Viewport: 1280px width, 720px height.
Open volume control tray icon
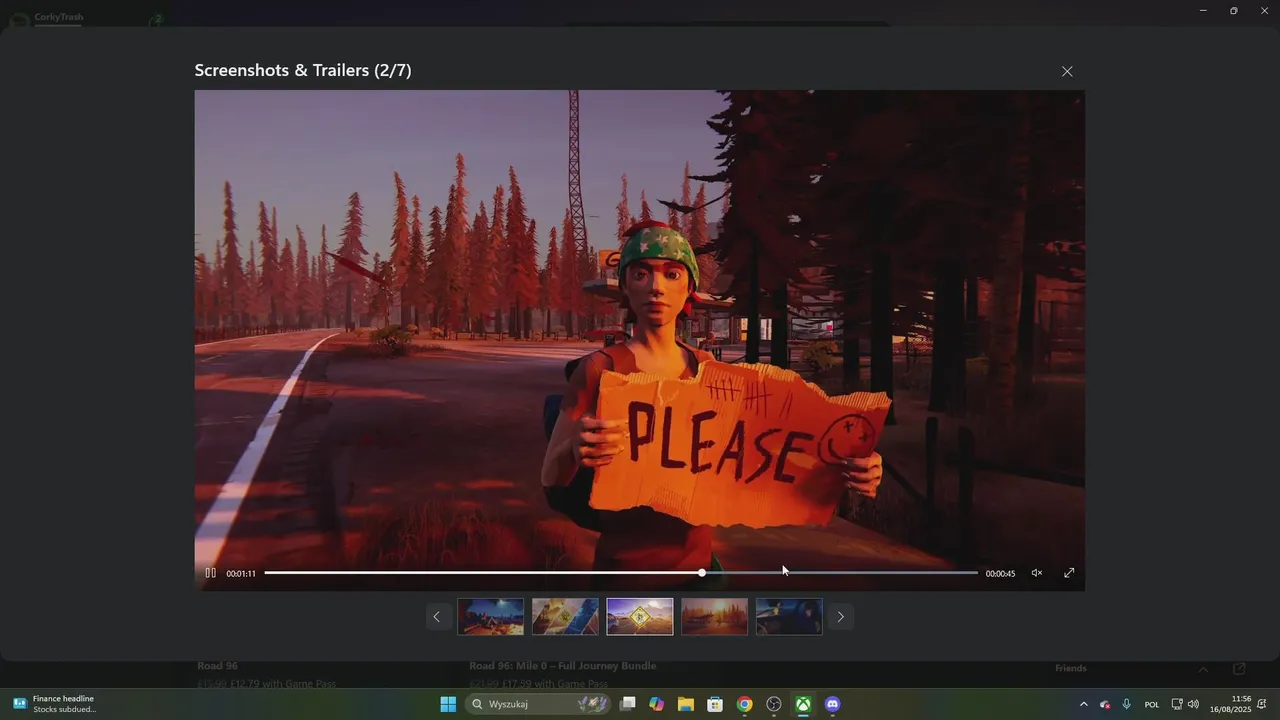[x=1193, y=704]
